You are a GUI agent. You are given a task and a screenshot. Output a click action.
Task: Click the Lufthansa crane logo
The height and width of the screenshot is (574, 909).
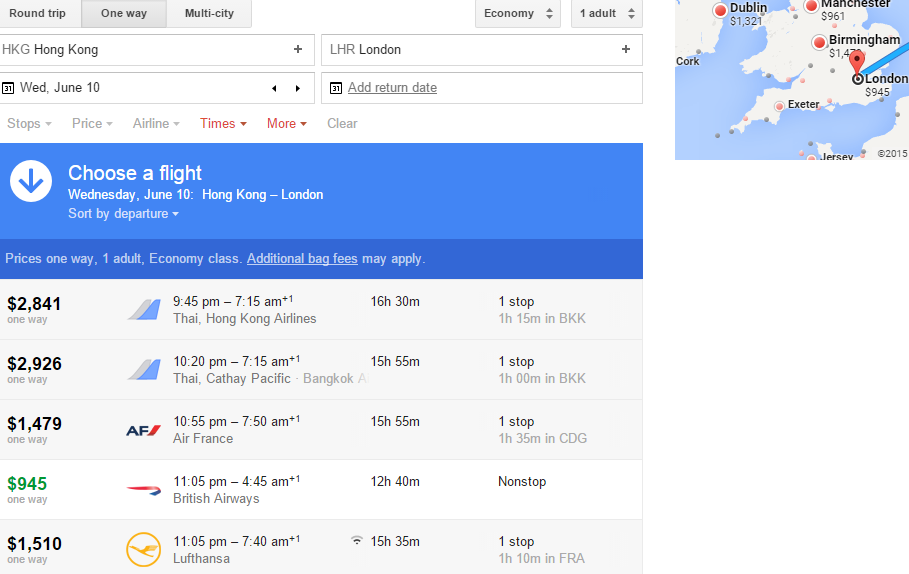coord(143,549)
